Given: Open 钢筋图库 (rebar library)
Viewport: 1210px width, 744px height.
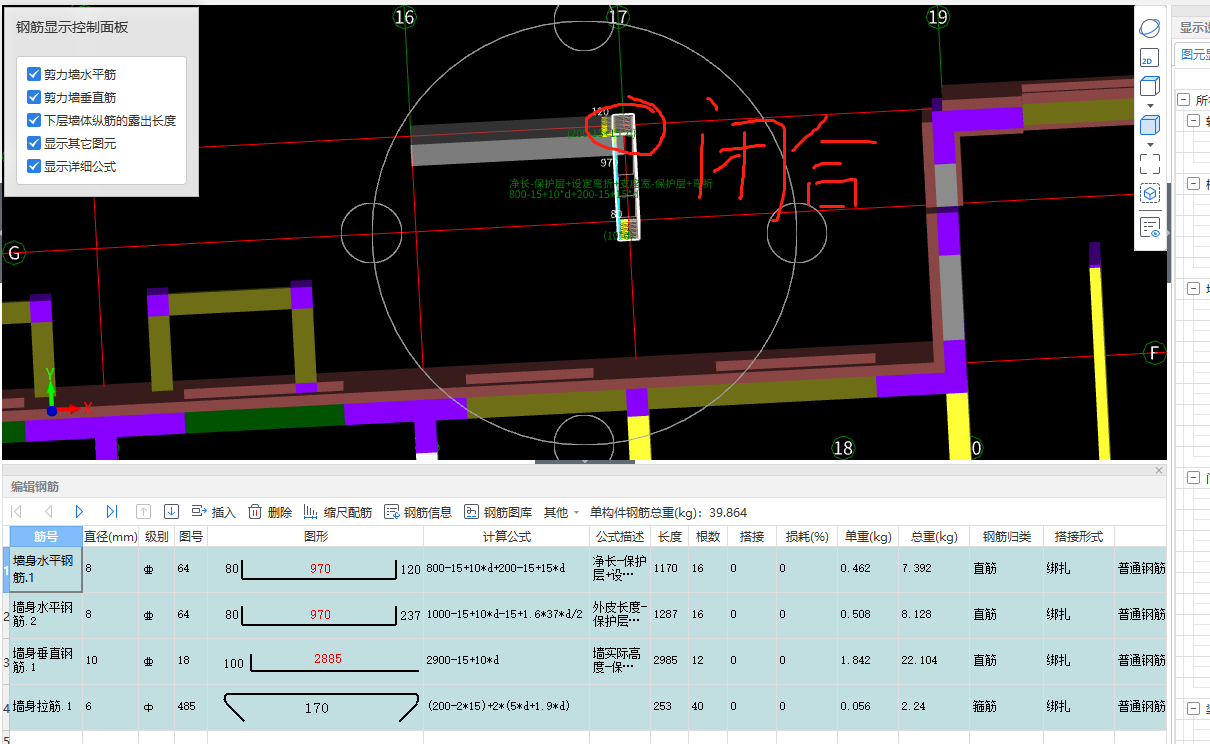Looking at the screenshot, I should [x=498, y=512].
